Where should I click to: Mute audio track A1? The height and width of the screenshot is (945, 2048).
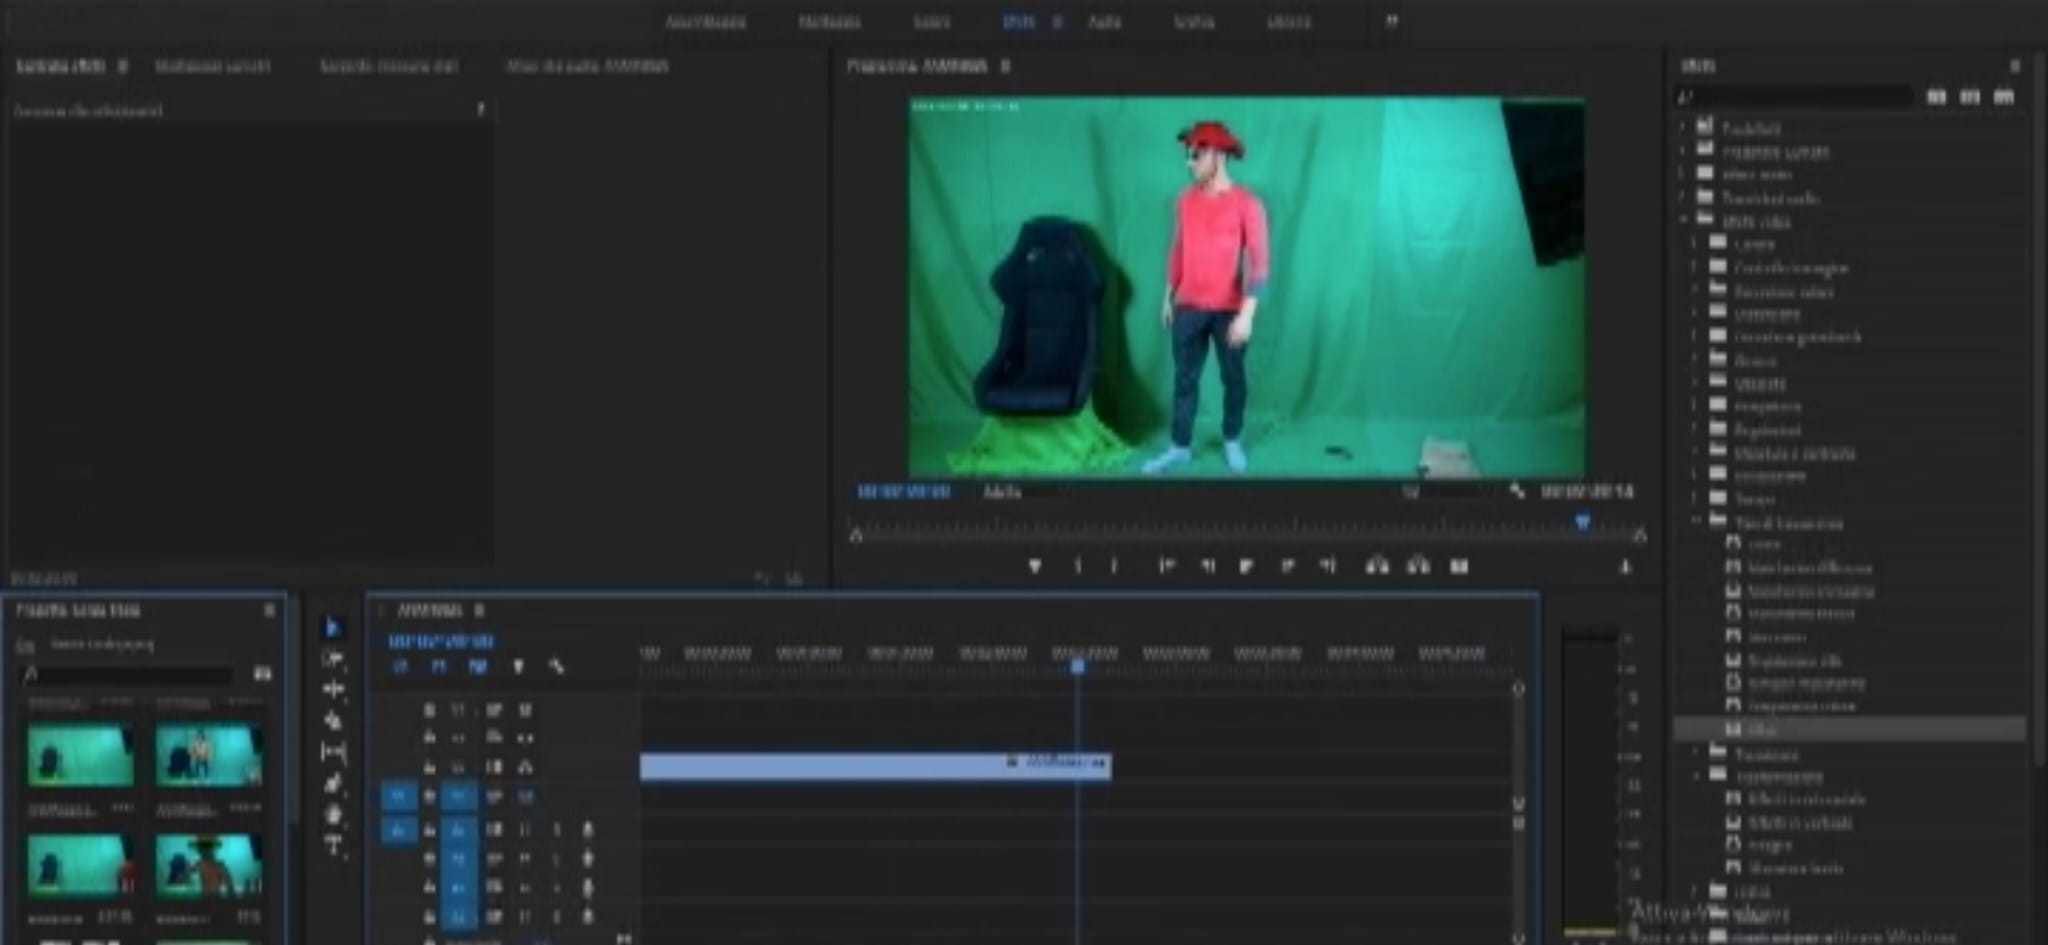point(526,829)
